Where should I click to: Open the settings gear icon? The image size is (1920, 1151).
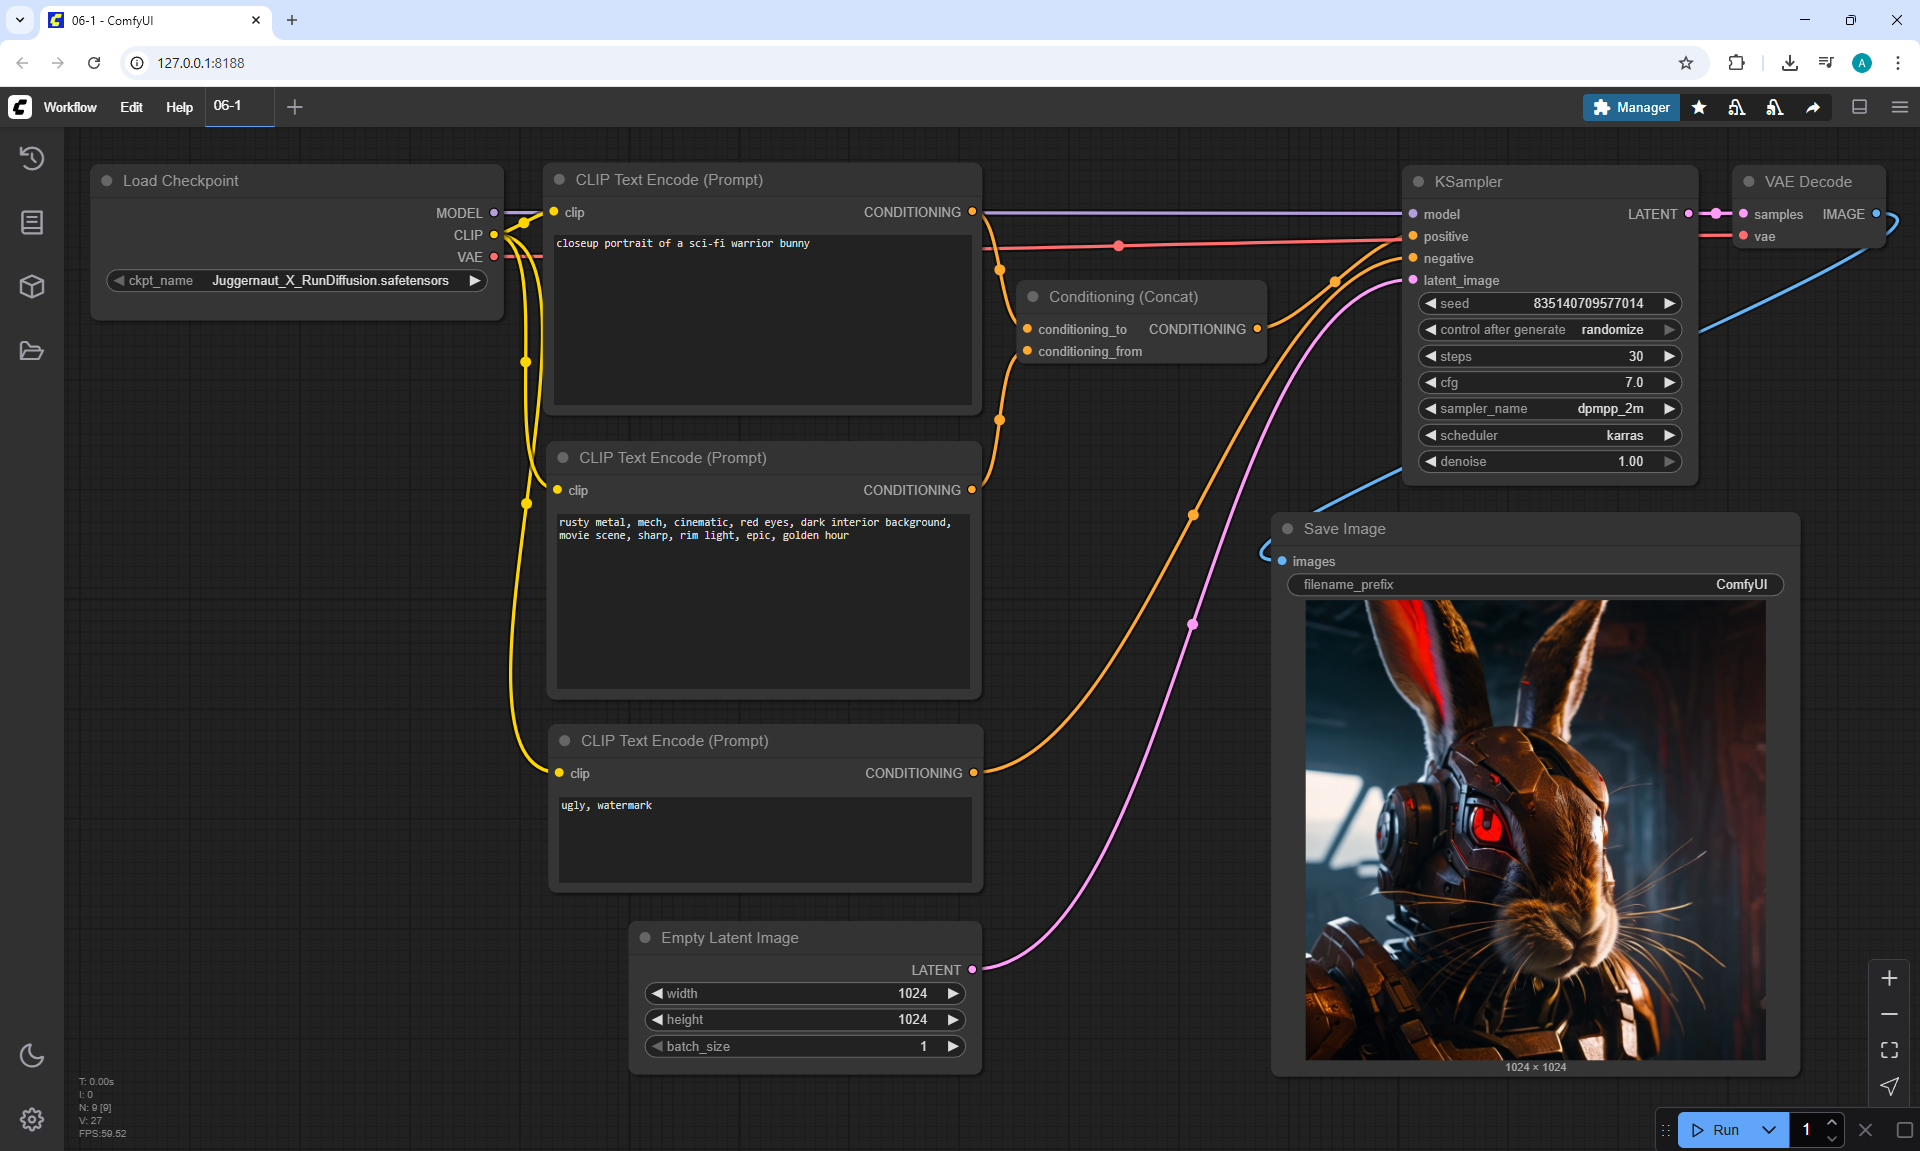tap(32, 1119)
